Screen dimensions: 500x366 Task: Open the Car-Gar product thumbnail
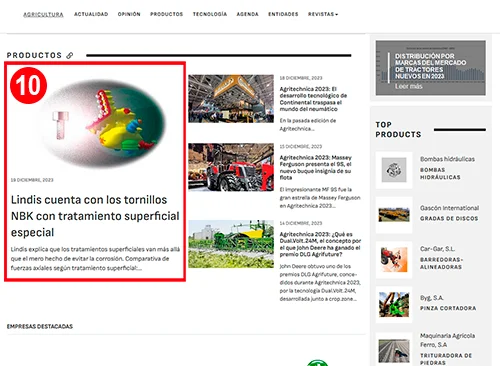tap(394, 260)
